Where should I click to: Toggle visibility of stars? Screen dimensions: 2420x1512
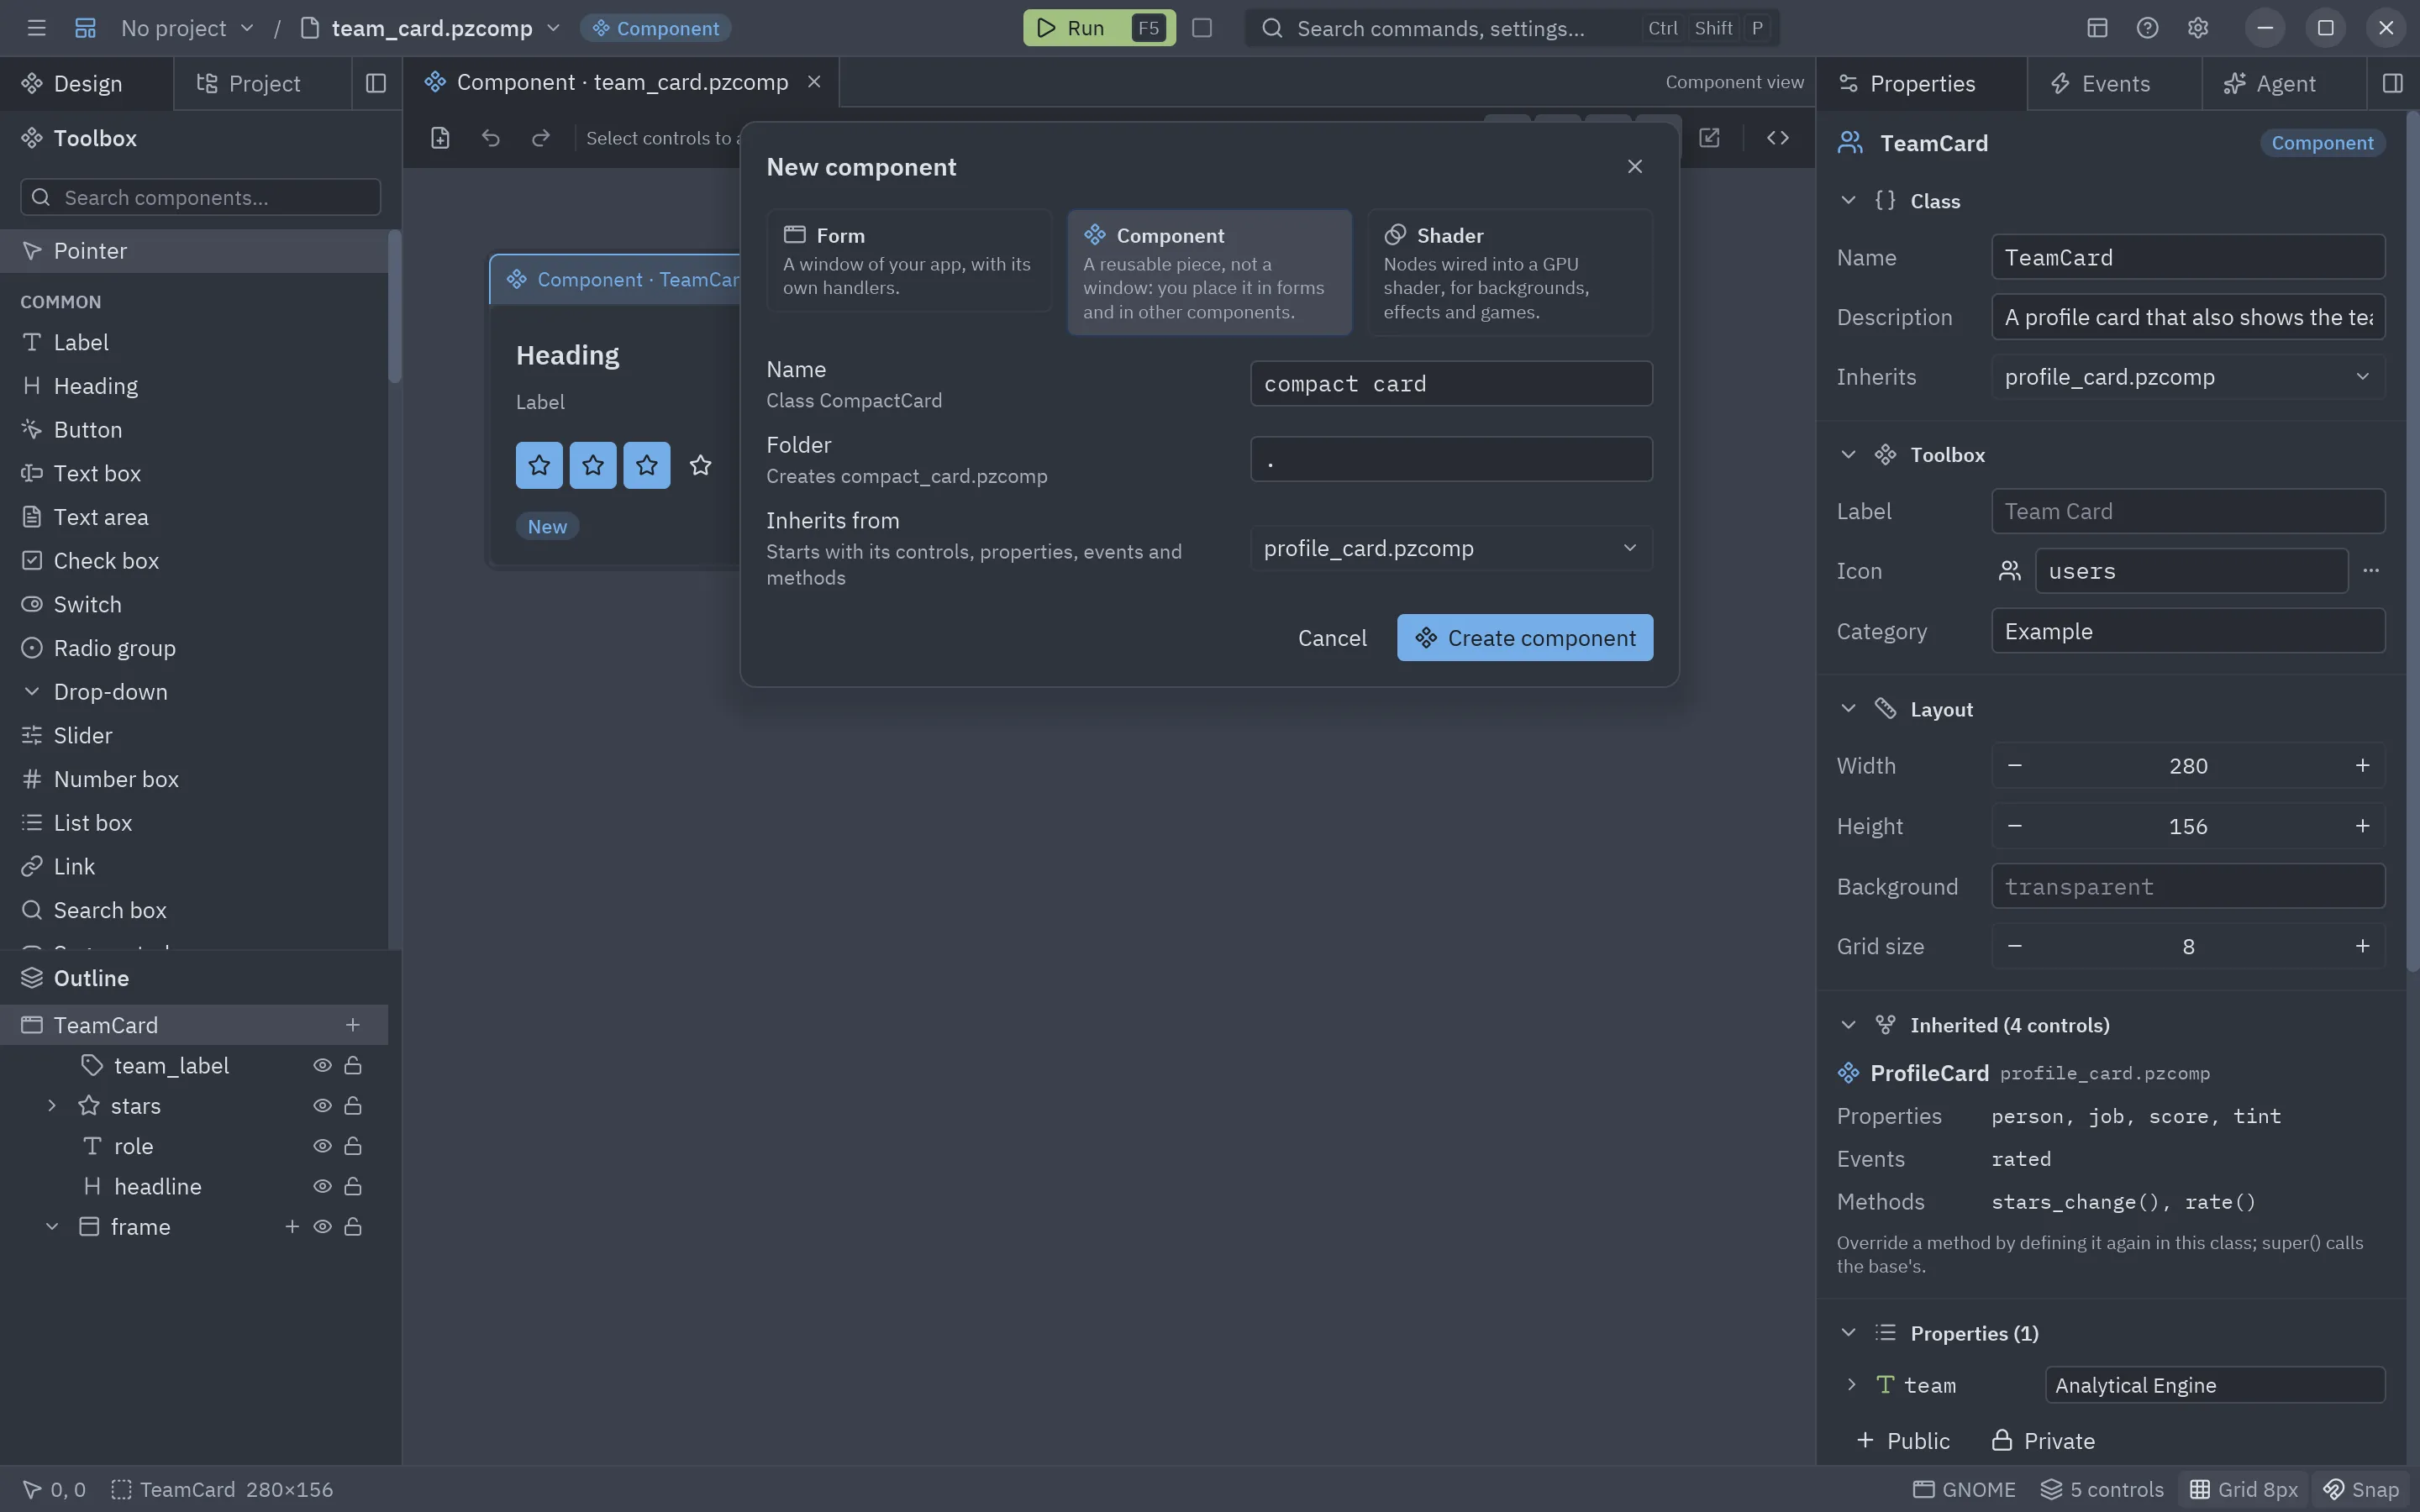[x=322, y=1106]
